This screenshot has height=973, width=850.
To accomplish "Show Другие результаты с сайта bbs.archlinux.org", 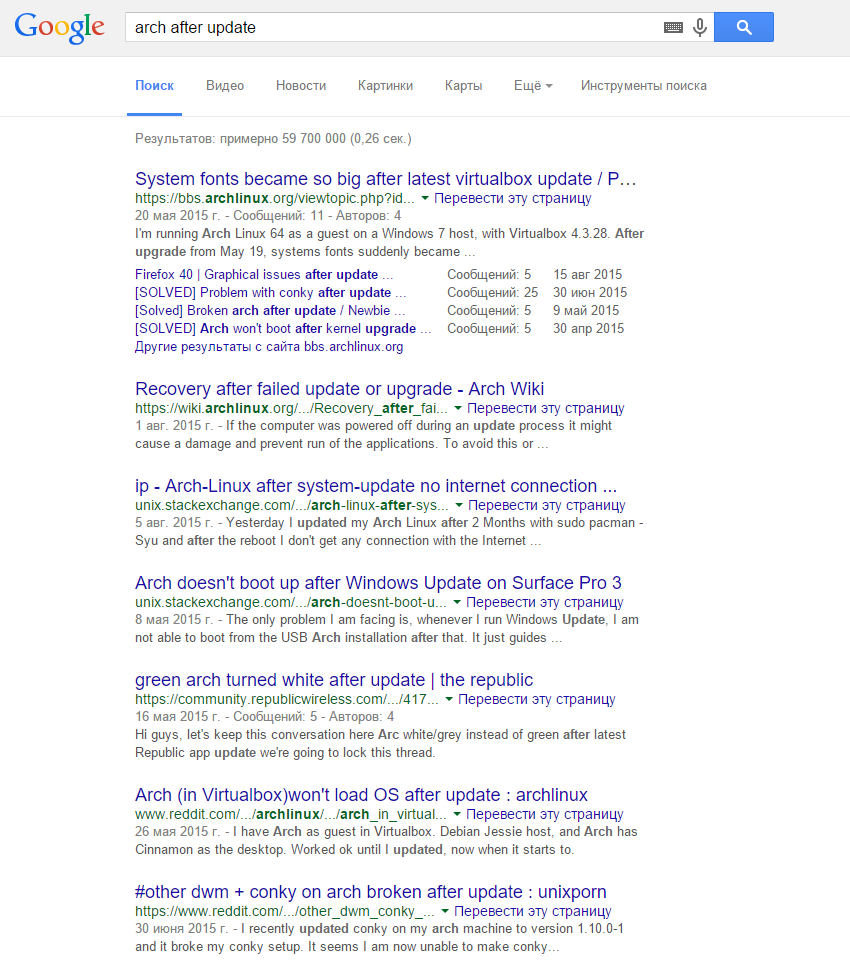I will (269, 346).
